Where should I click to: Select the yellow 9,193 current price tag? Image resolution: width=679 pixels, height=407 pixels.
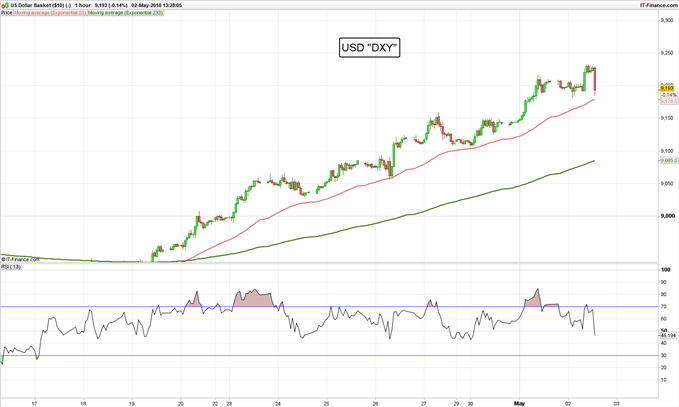coord(667,88)
